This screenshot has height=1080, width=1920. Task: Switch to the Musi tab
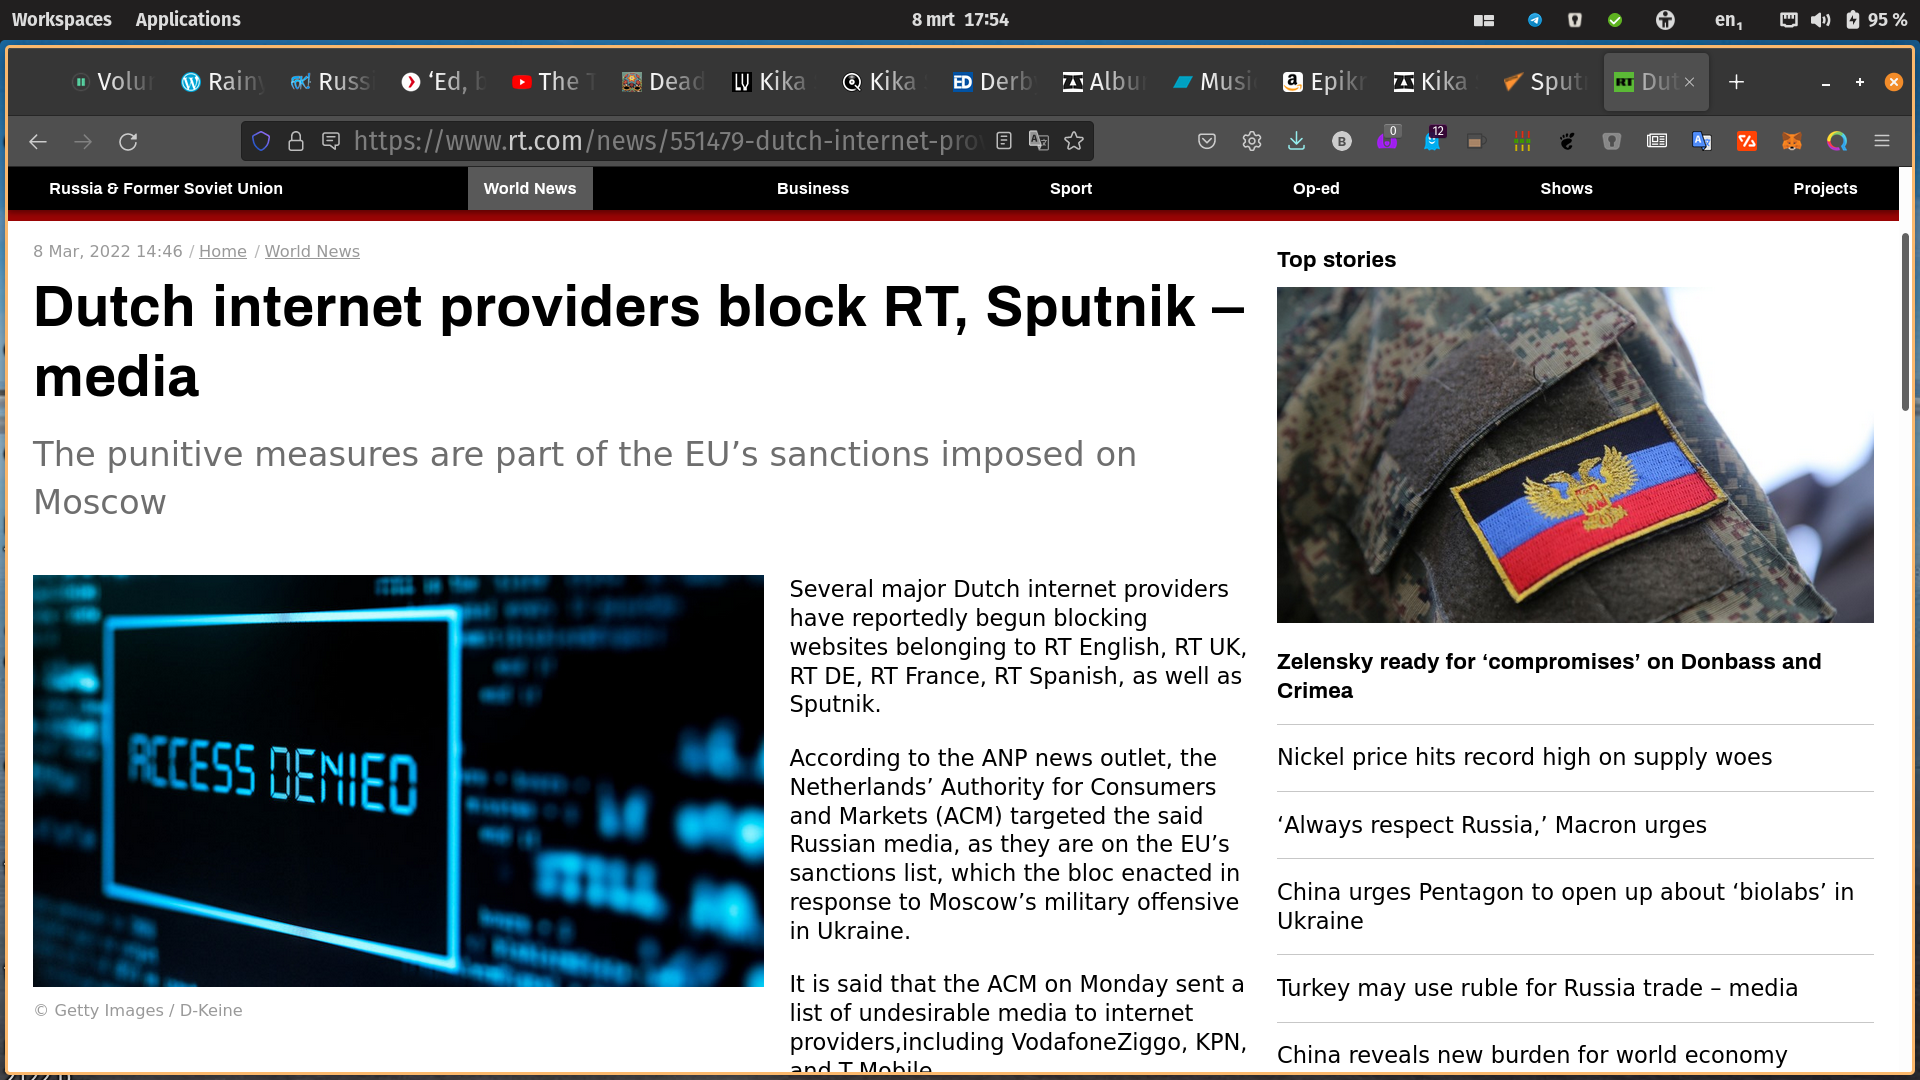pos(1215,82)
